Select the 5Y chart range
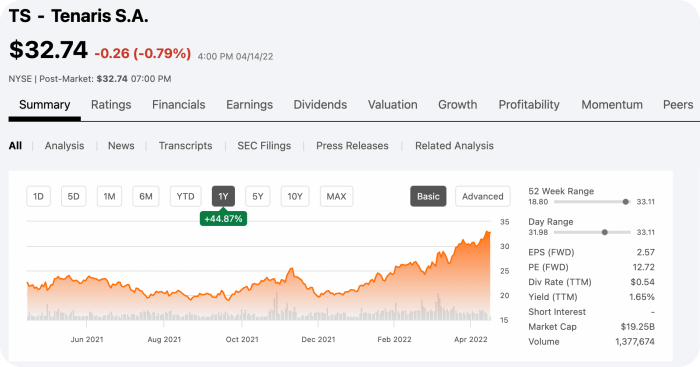Viewport: 700px width, 367px height. (x=258, y=196)
